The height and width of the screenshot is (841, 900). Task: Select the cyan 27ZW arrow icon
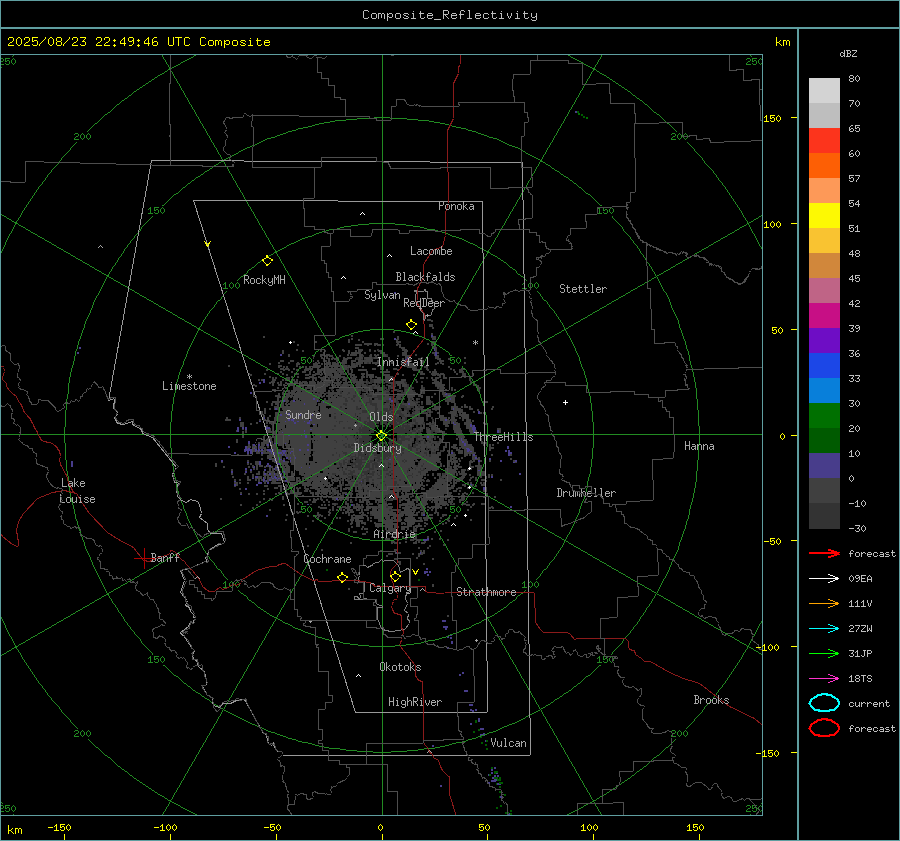click(x=824, y=629)
